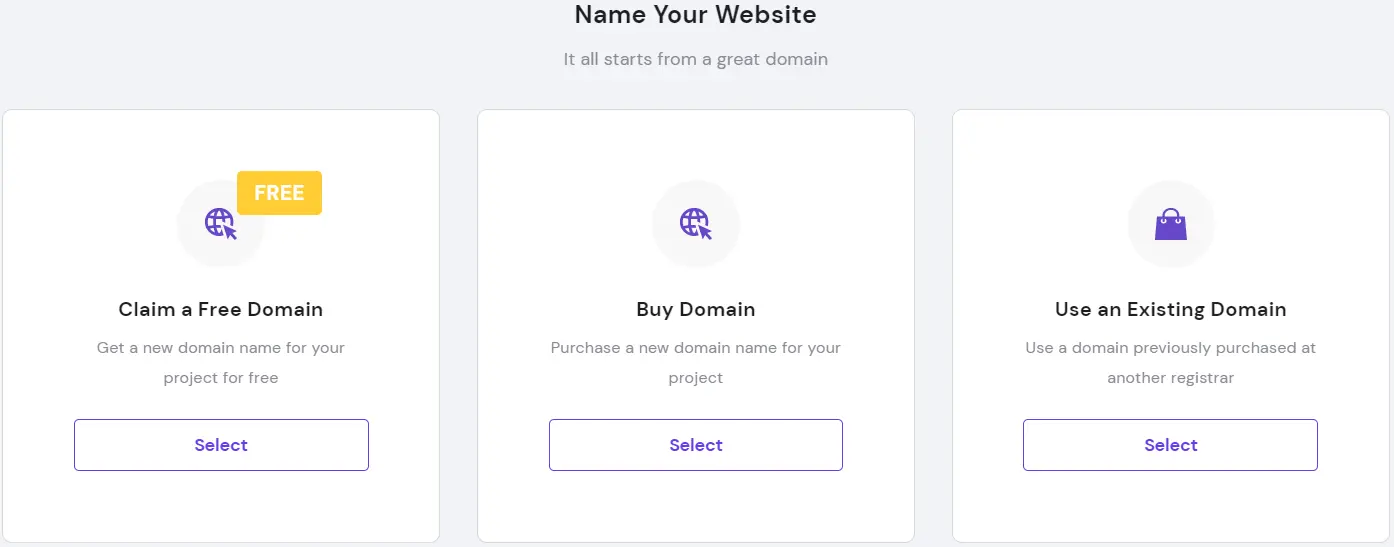This screenshot has width=1394, height=547.
Task: Click the 'Claim a Free Domain' title
Action: tap(221, 309)
